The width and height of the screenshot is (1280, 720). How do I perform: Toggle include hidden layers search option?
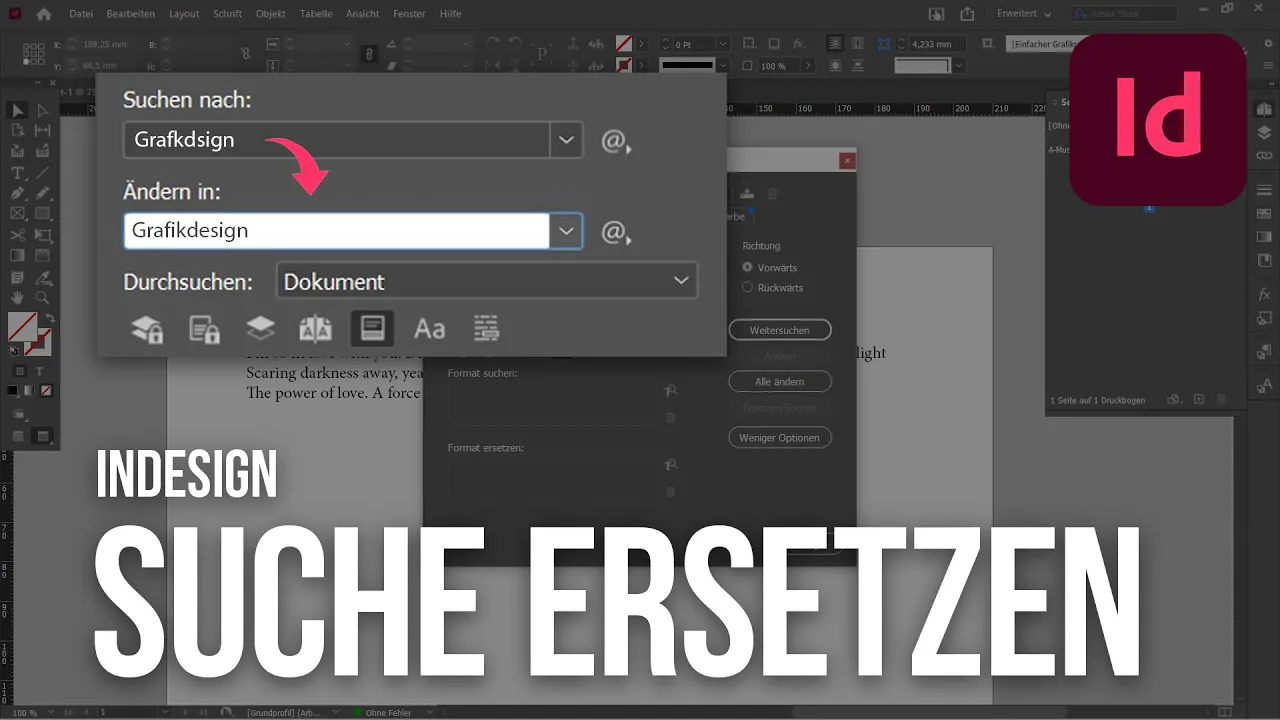[x=260, y=329]
